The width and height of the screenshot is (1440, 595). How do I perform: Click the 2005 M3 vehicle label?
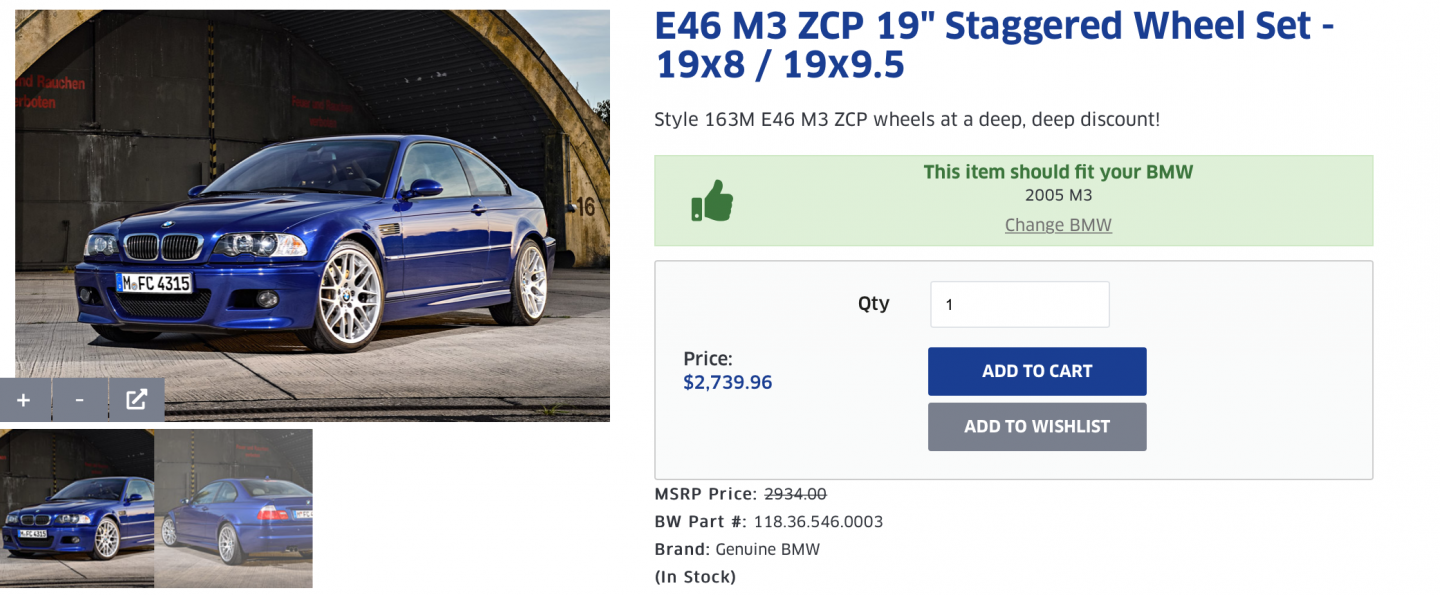coord(1058,196)
